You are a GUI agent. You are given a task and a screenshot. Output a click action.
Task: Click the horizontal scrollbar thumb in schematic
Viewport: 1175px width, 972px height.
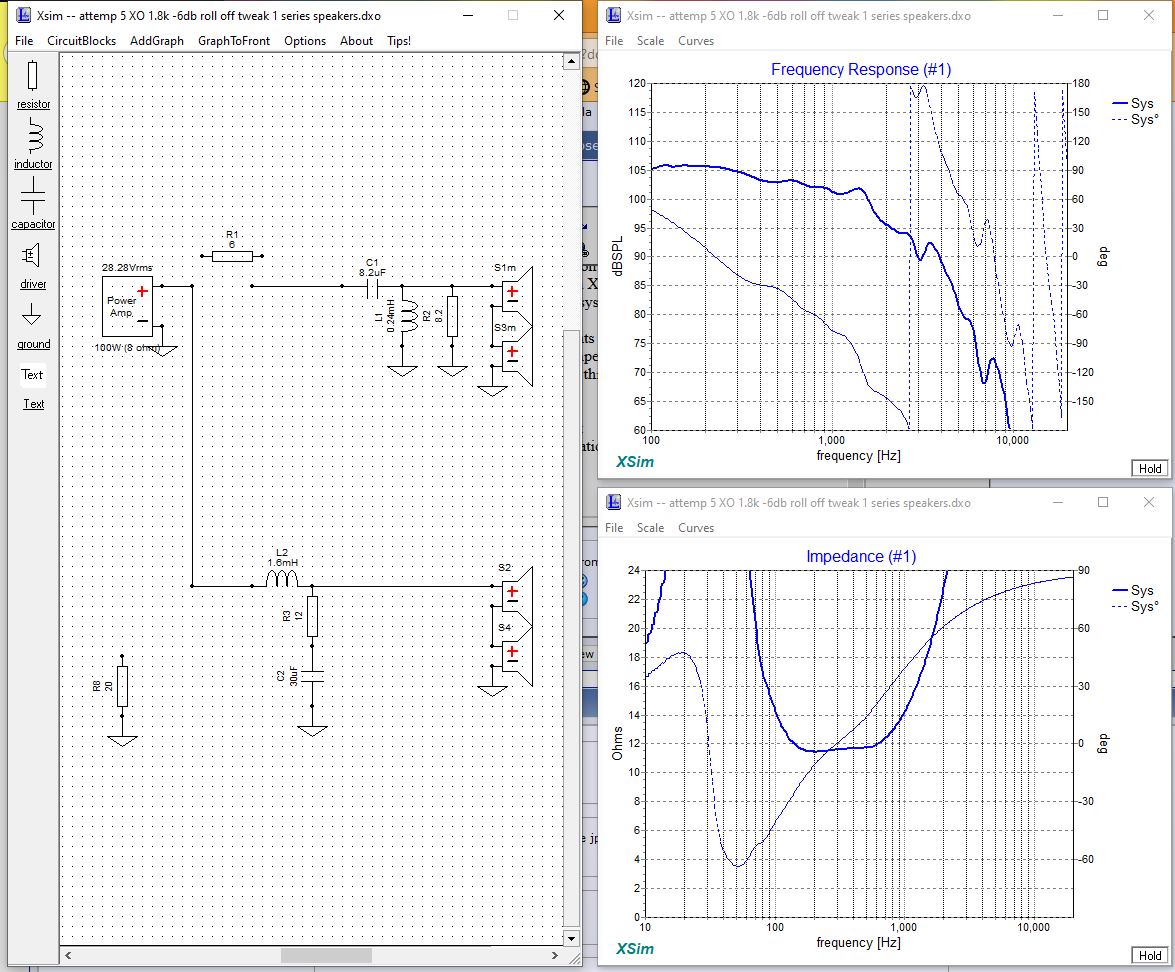click(x=326, y=956)
